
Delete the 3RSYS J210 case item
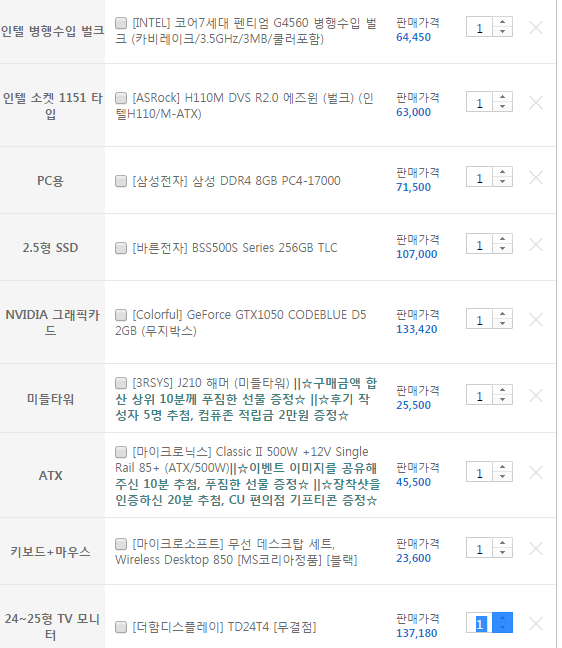tap(536, 396)
